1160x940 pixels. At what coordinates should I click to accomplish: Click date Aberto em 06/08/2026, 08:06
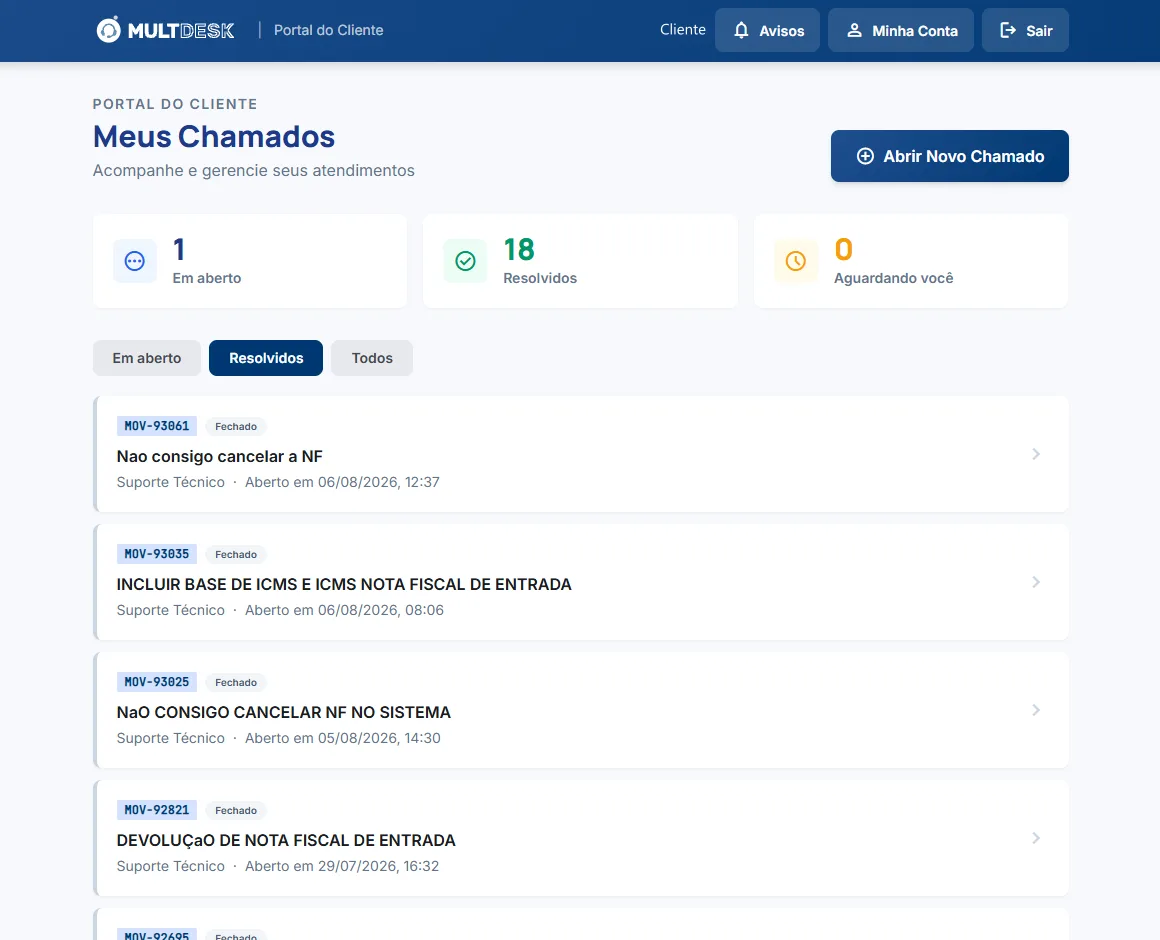point(345,610)
